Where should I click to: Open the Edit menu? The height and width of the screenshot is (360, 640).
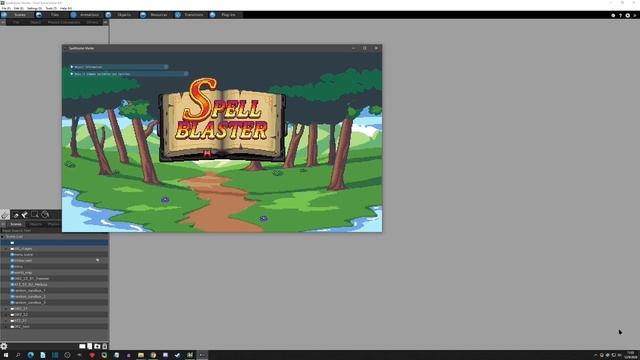(x=19, y=8)
